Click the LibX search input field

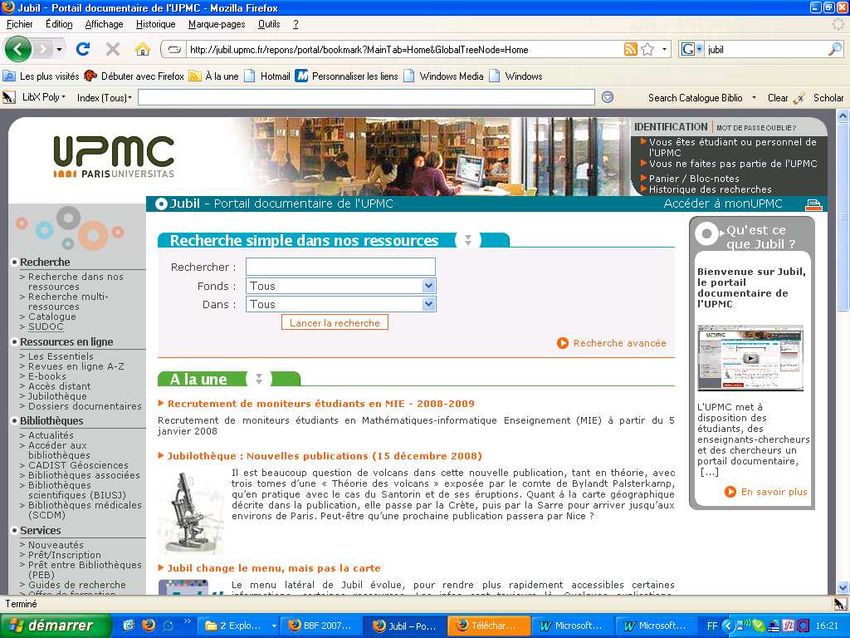coord(366,98)
